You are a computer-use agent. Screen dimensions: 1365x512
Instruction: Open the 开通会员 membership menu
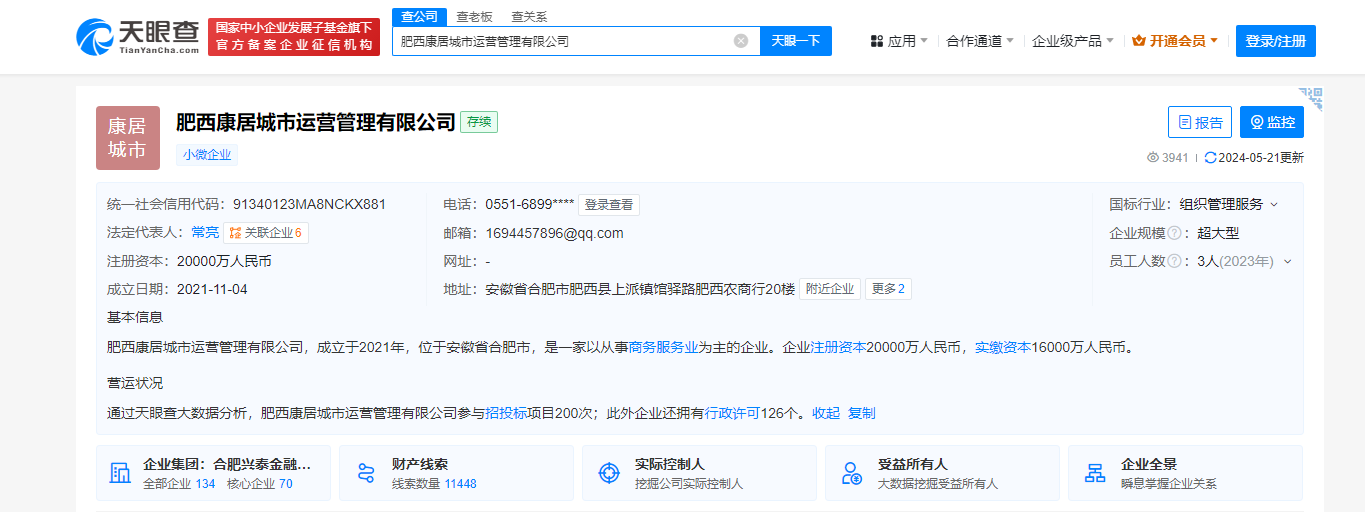coord(1175,41)
